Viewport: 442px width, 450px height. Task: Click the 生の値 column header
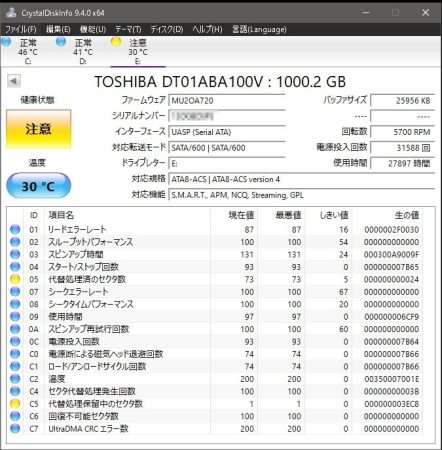coord(407,215)
